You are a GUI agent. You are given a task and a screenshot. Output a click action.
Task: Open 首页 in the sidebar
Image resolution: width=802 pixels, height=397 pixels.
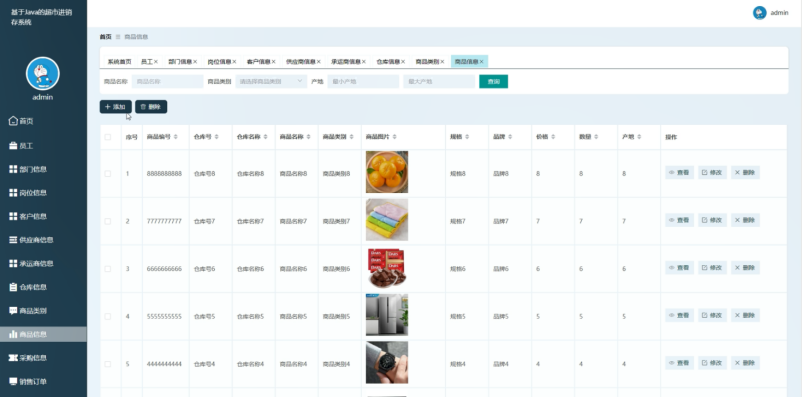(21, 121)
